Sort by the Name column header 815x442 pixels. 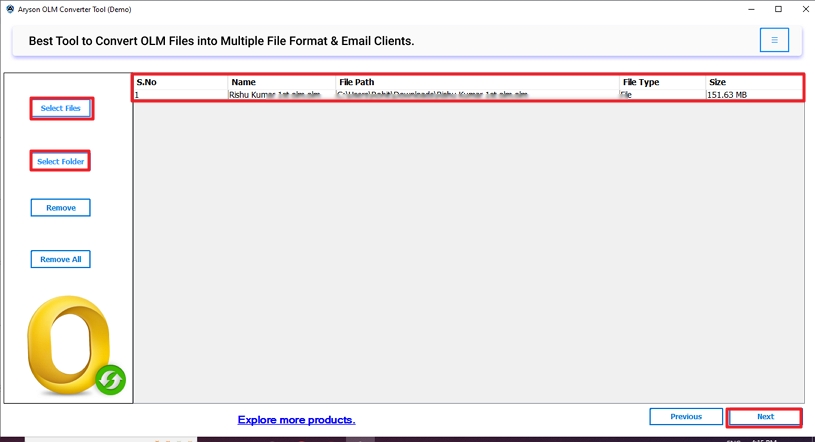click(x=282, y=82)
